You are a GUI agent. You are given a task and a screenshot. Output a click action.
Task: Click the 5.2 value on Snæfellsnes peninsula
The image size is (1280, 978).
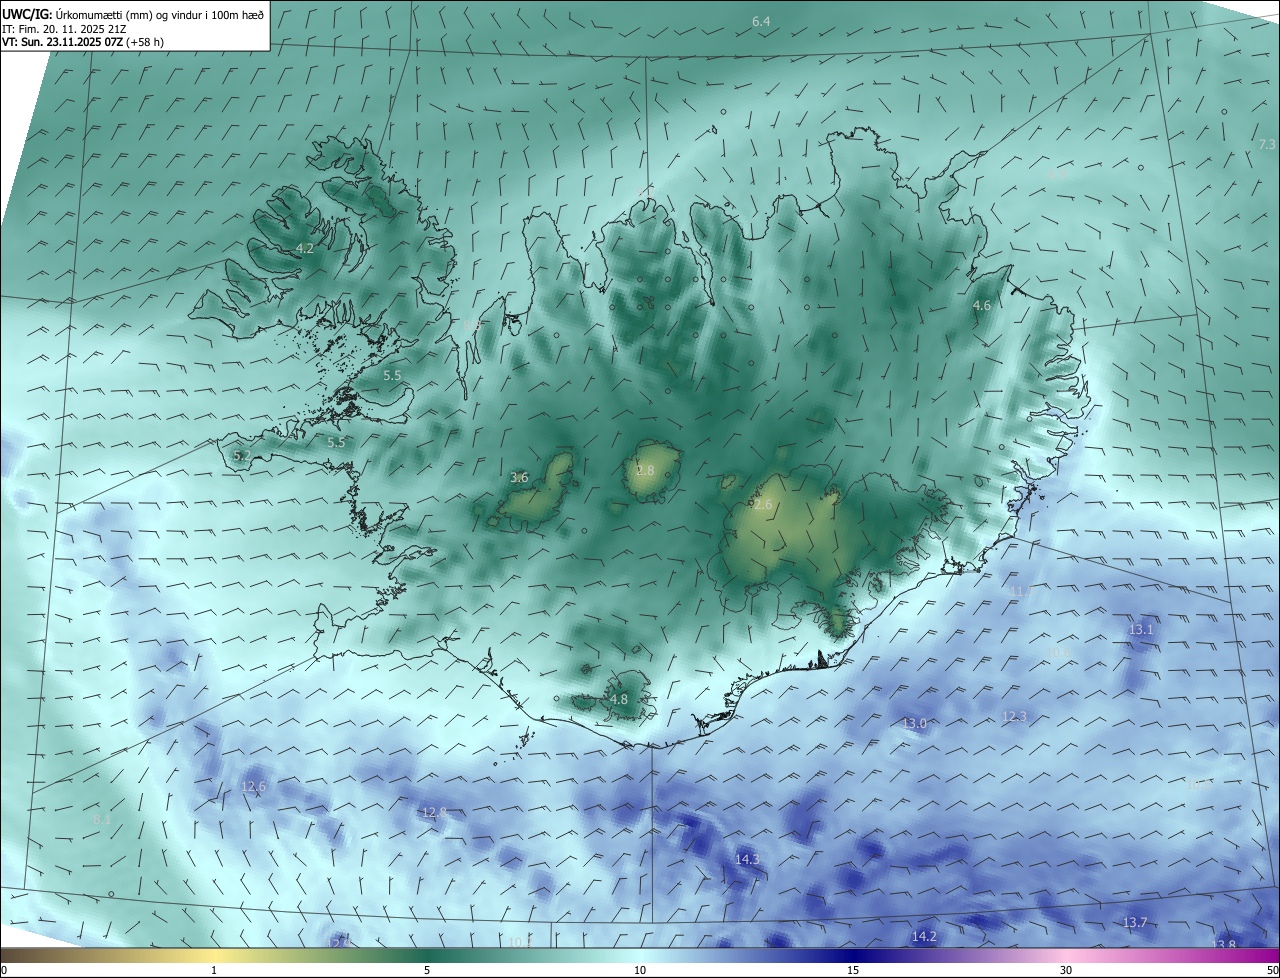tap(241, 455)
